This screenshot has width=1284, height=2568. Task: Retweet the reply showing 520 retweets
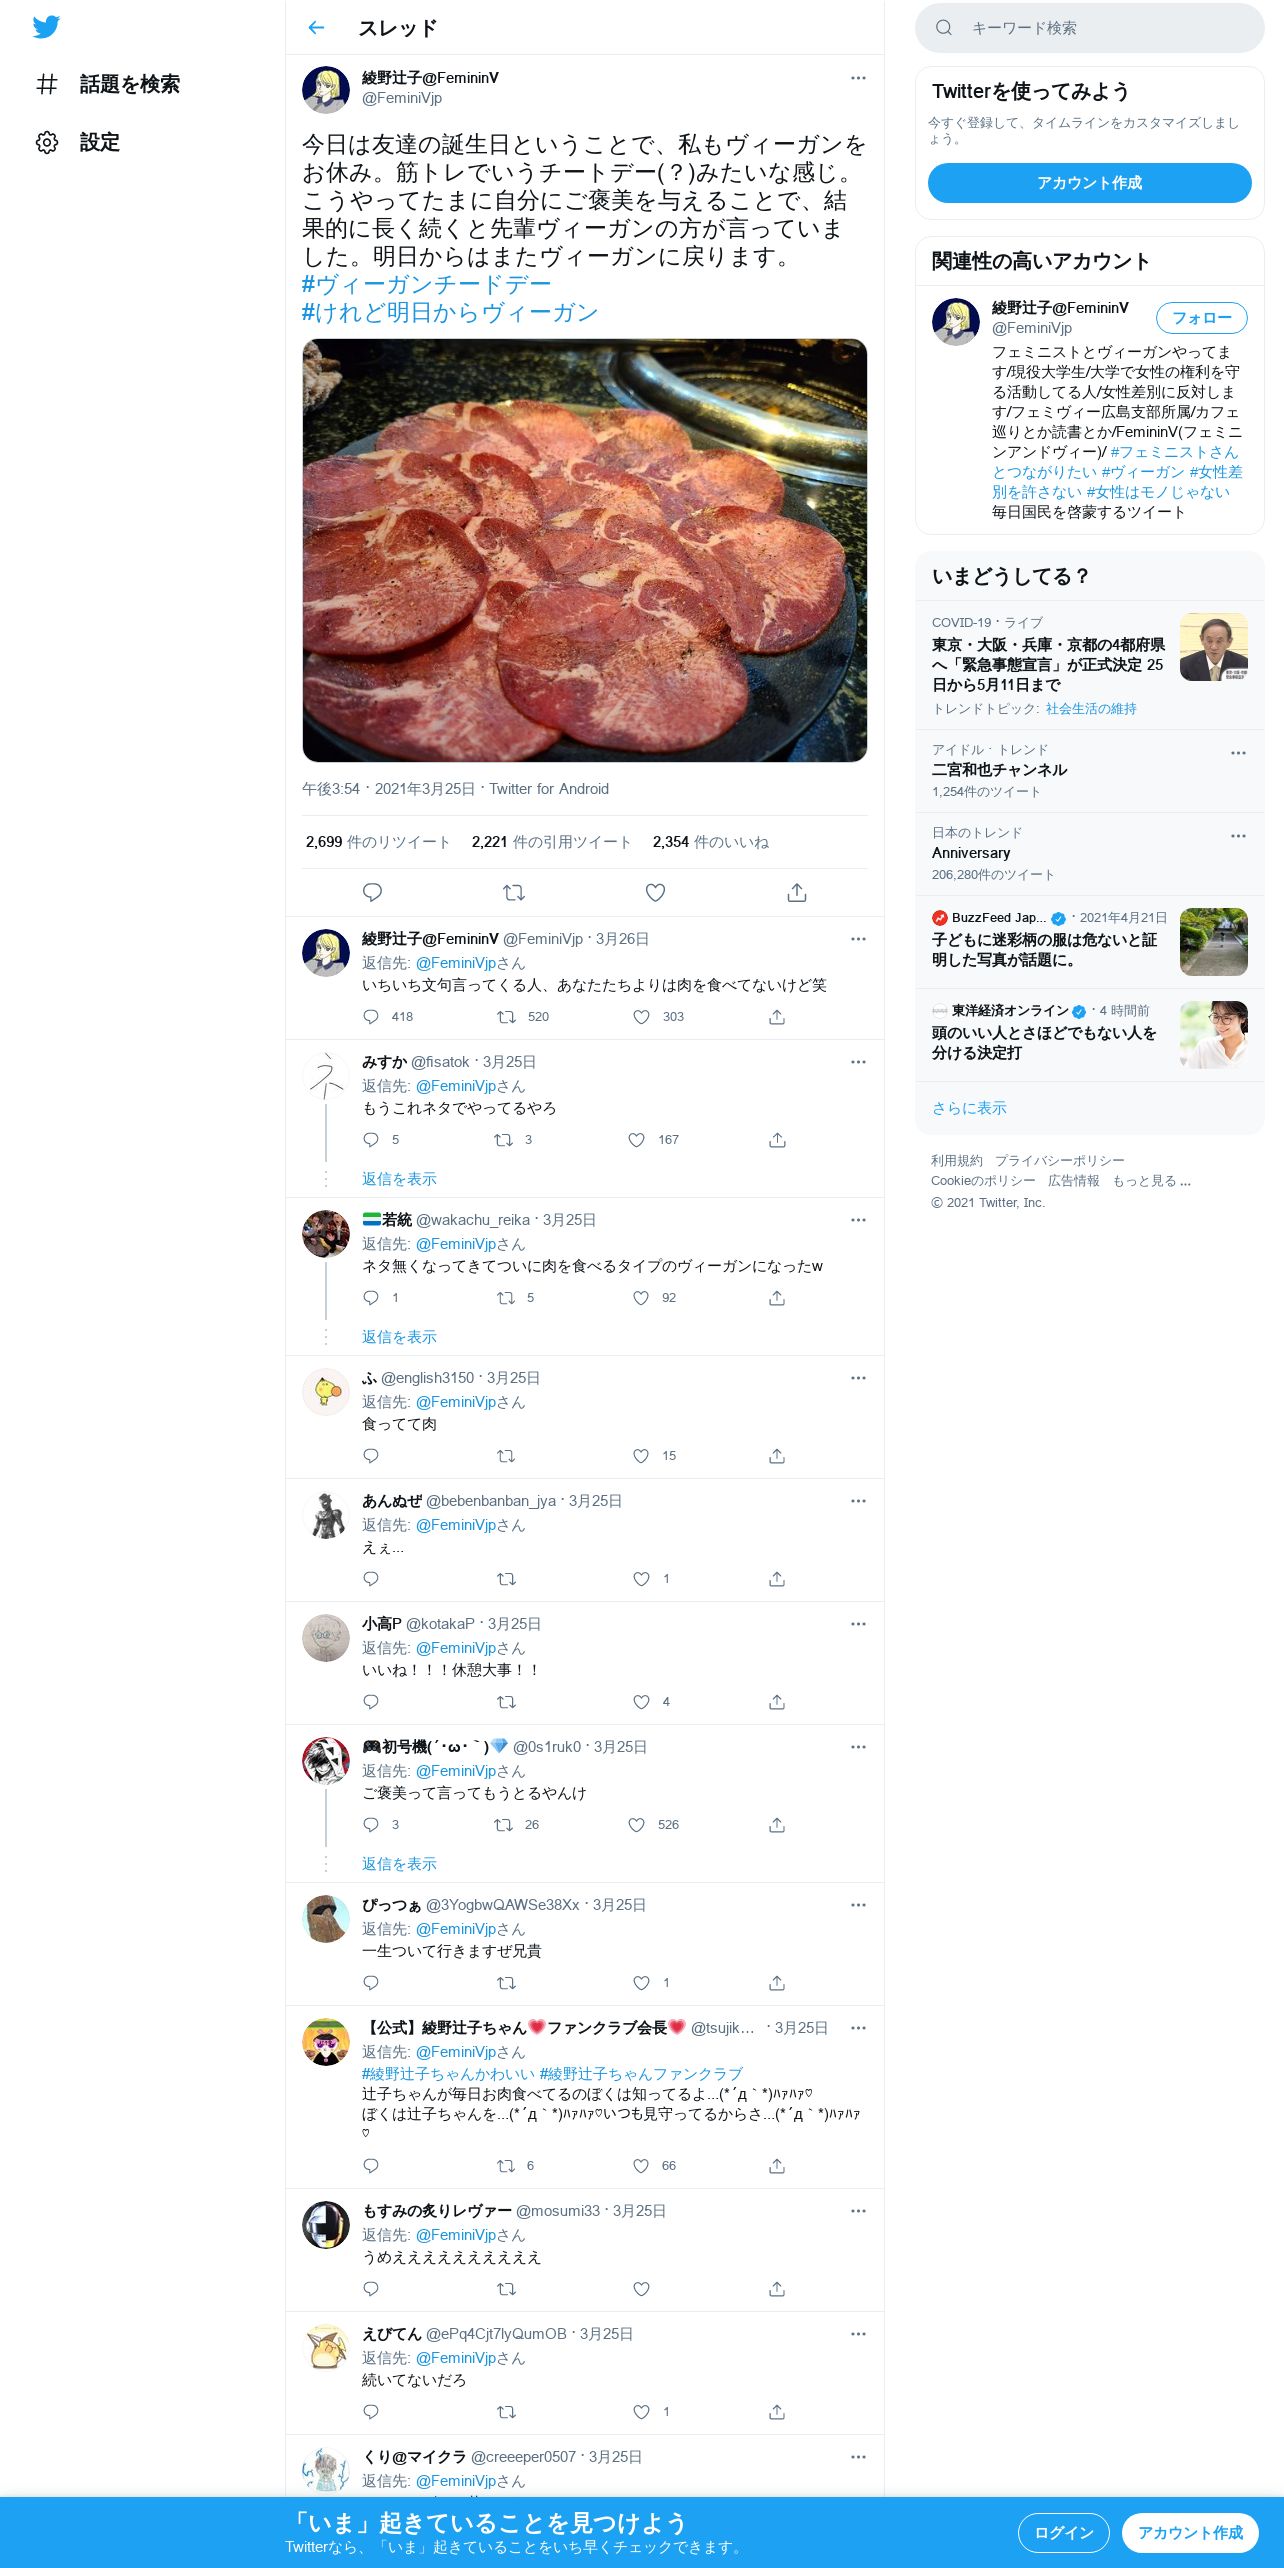(506, 1017)
